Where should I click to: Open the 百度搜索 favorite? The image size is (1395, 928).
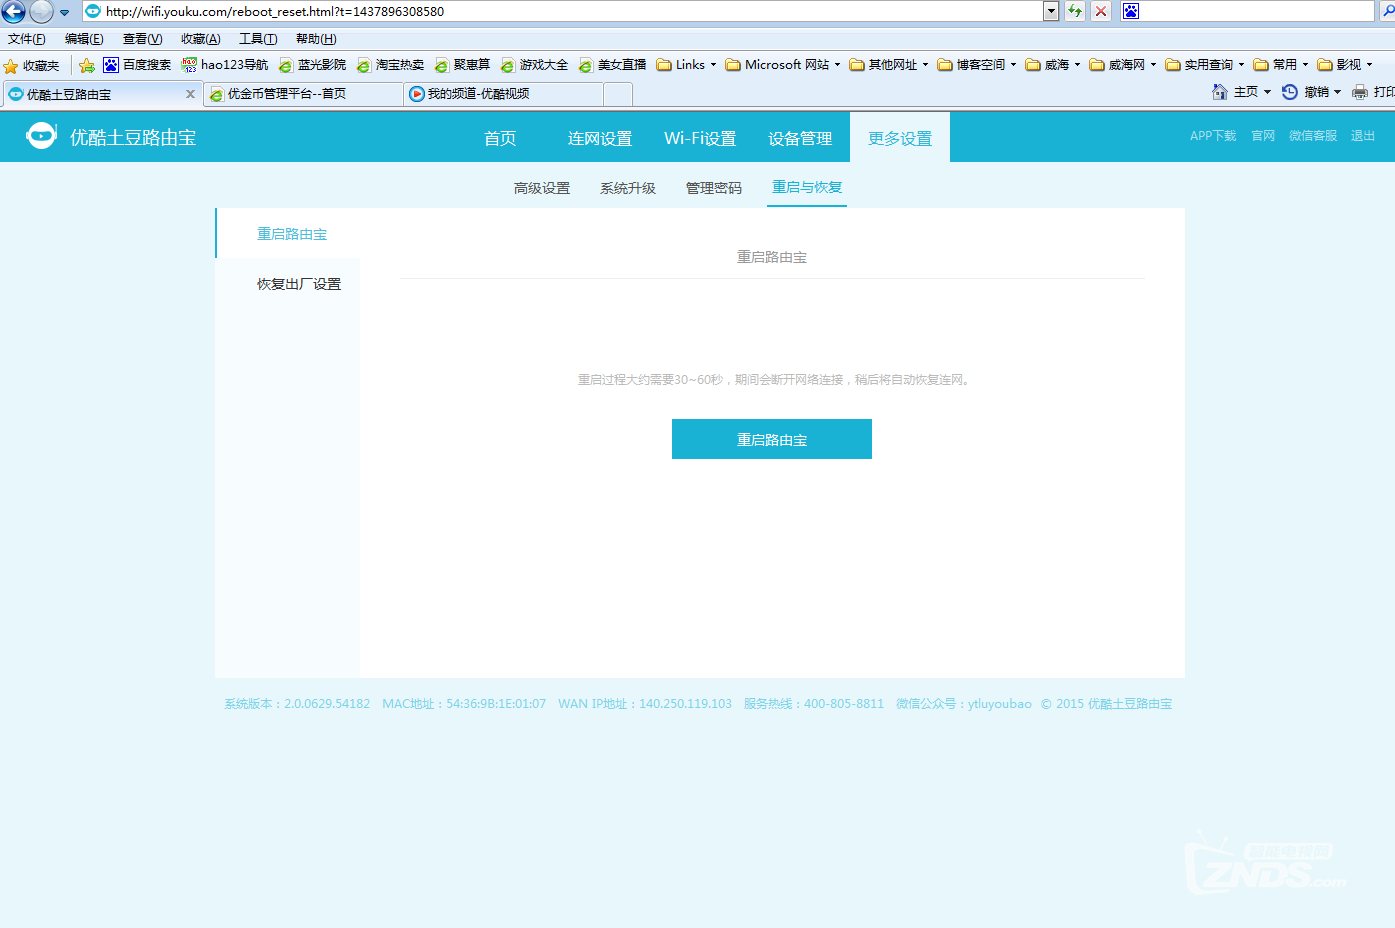(137, 65)
